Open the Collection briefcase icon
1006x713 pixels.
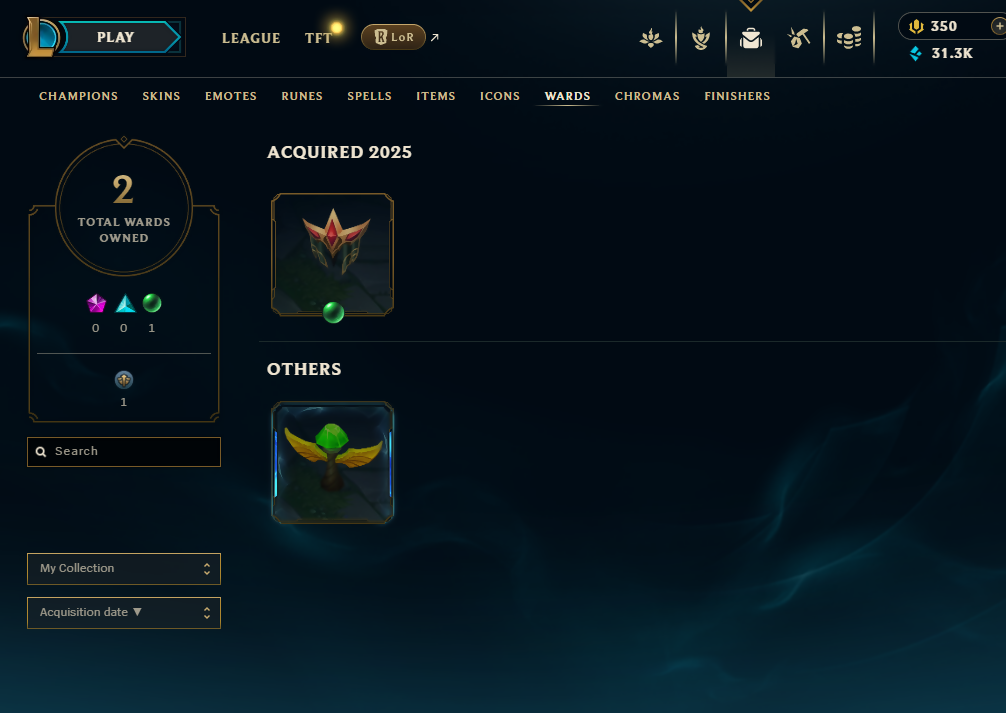[x=751, y=39]
